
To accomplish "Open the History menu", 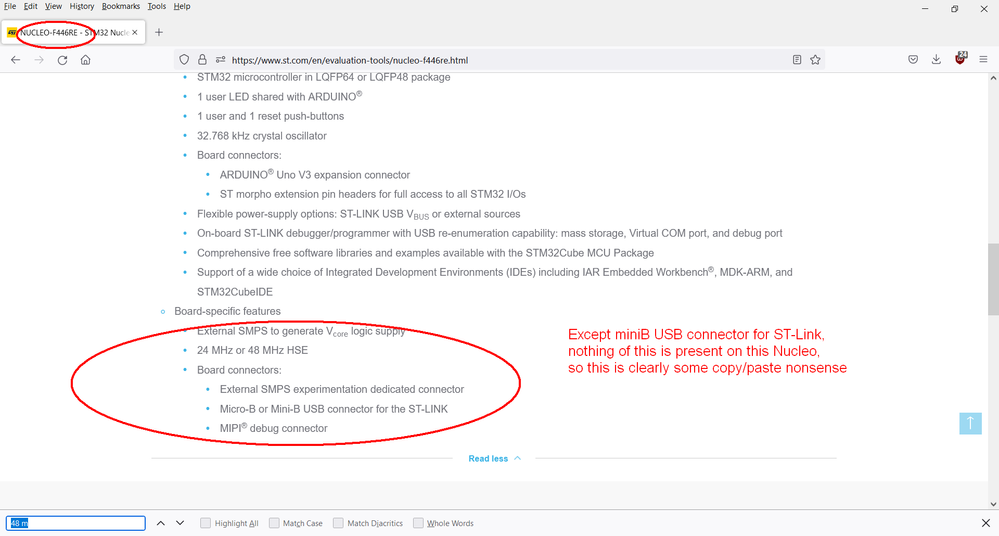I will coord(82,6).
